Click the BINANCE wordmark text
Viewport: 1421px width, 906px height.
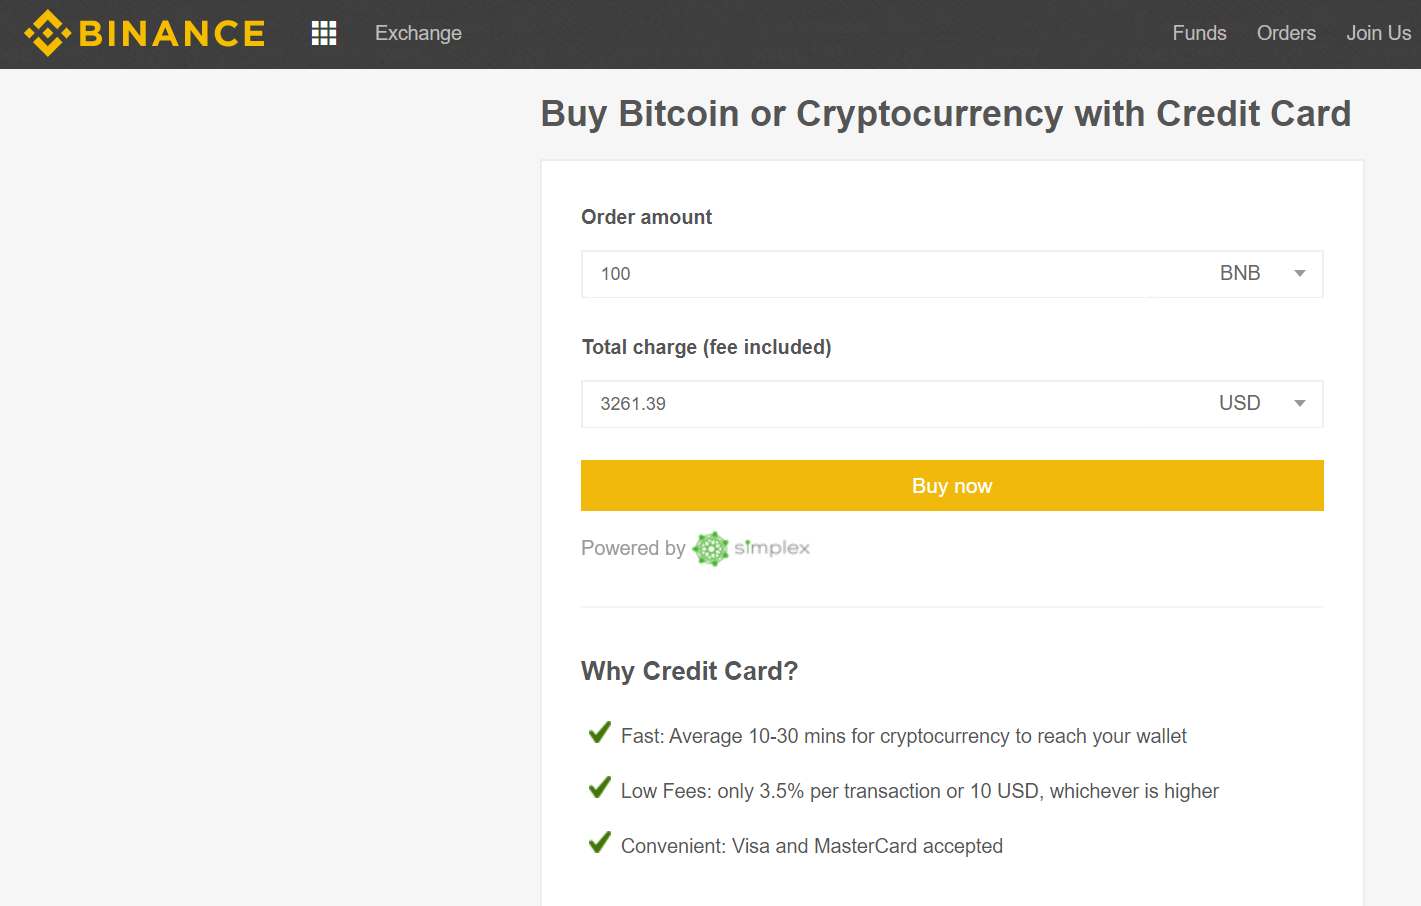[x=172, y=33]
